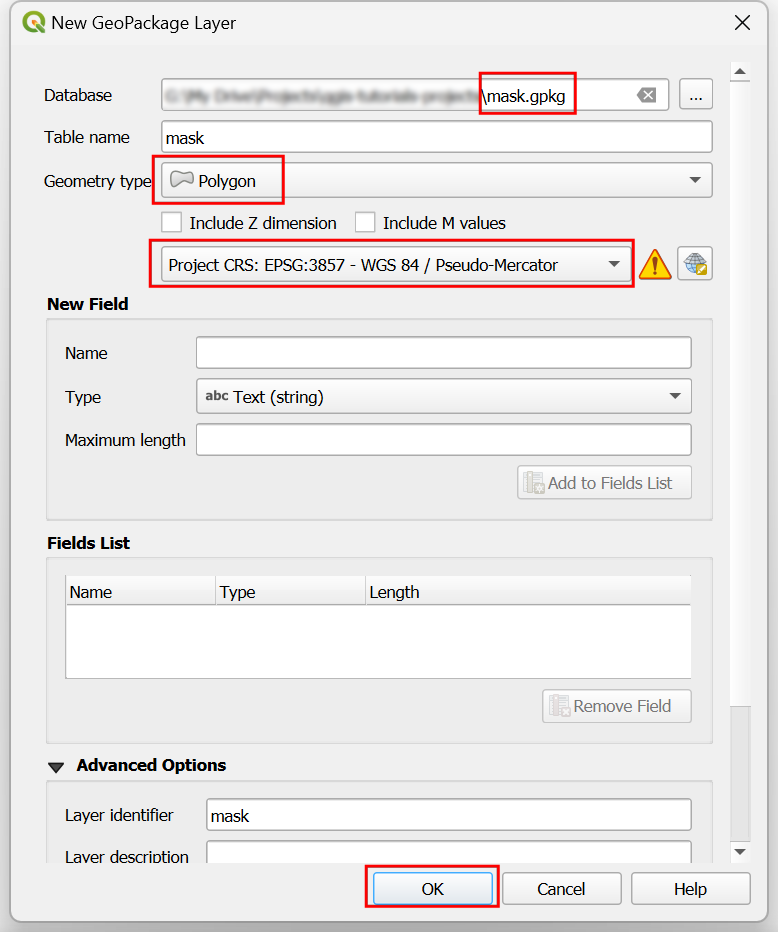
Task: Click OK to create the layer
Action: pyautogui.click(x=432, y=889)
